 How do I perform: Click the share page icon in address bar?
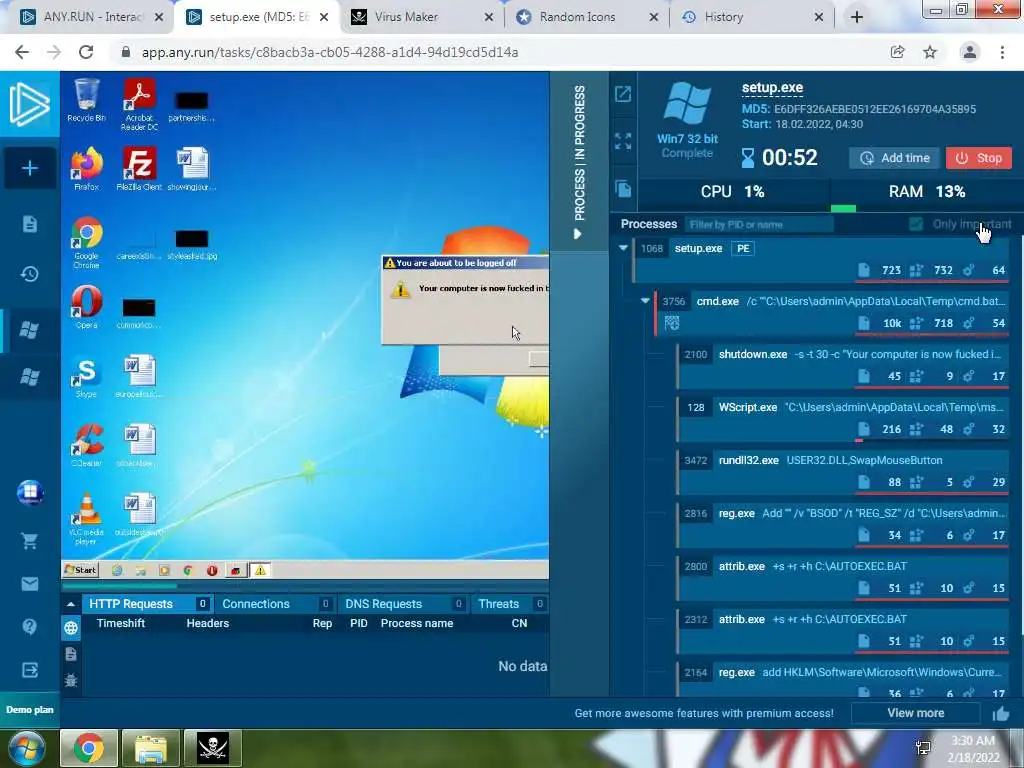(x=897, y=52)
